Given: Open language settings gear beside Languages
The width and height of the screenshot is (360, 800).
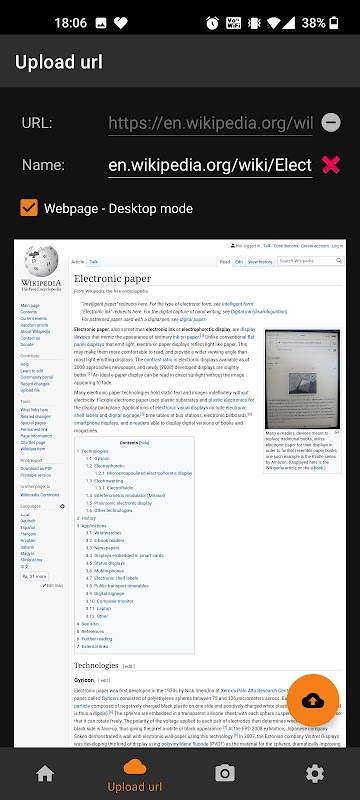Looking at the screenshot, I should point(62,506).
